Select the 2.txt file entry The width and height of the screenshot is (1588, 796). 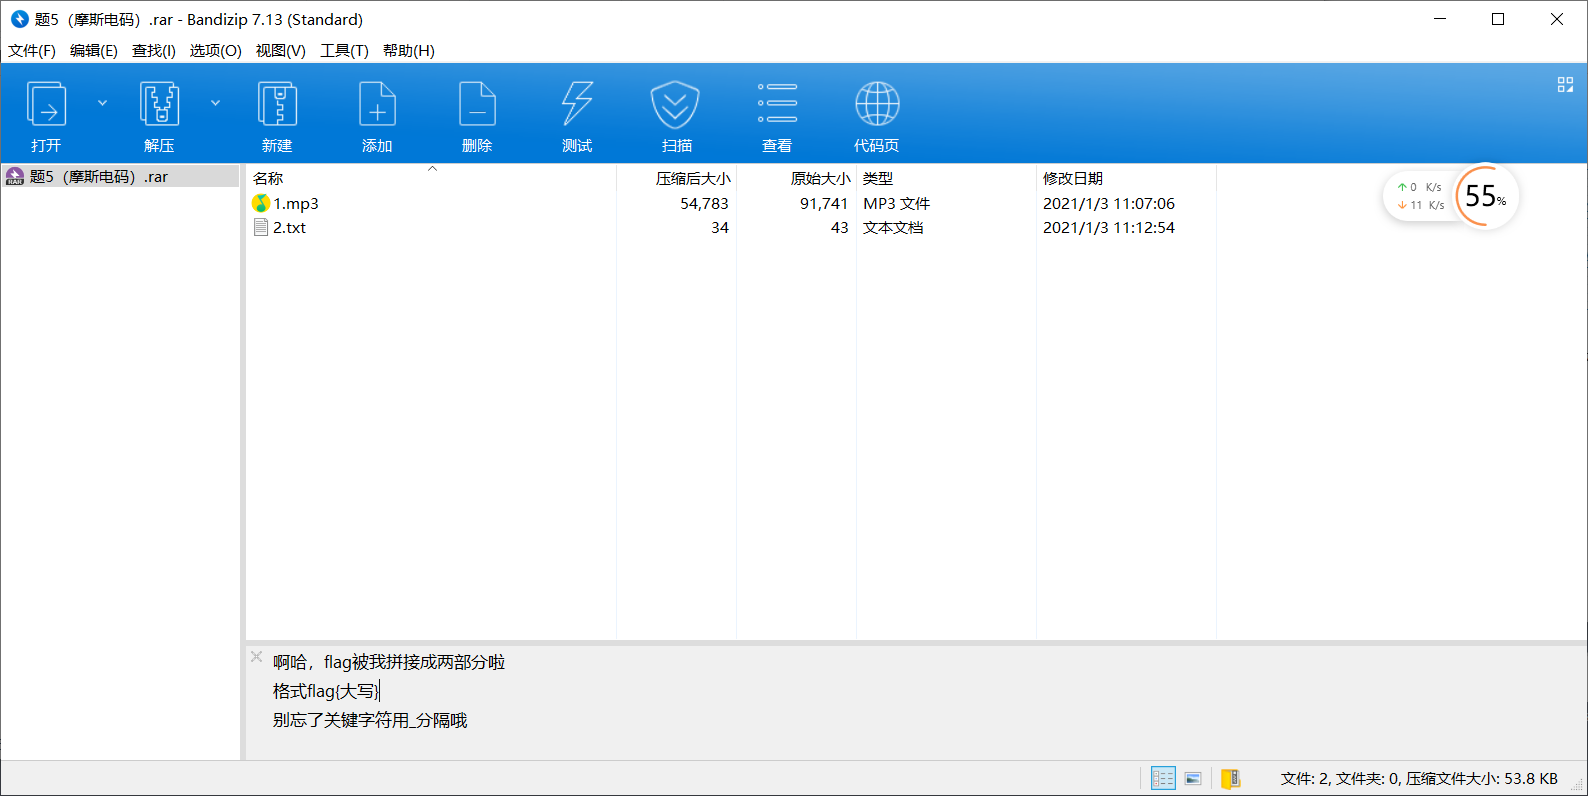[289, 228]
